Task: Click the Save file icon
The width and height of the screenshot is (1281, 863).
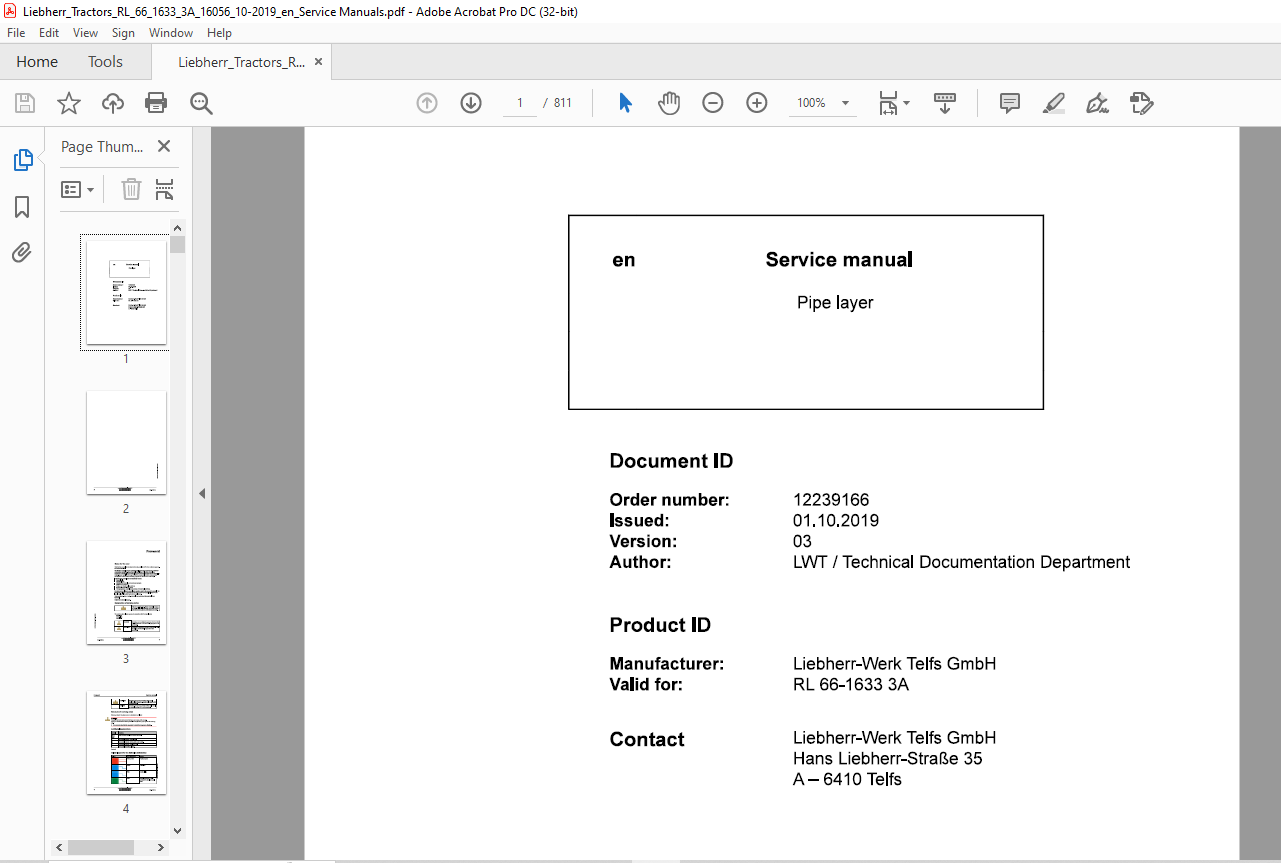Action: tap(25, 103)
